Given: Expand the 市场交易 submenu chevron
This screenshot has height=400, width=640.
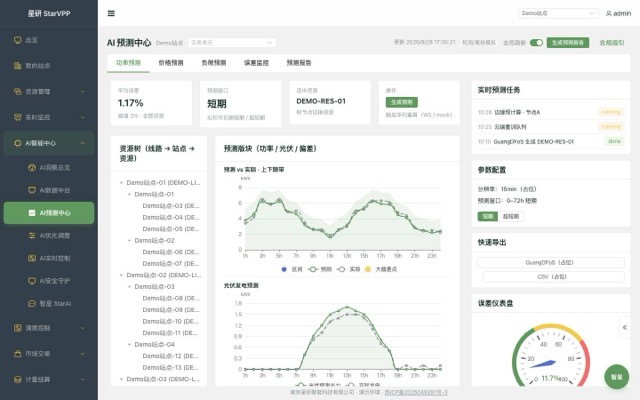Looking at the screenshot, I should (83, 354).
